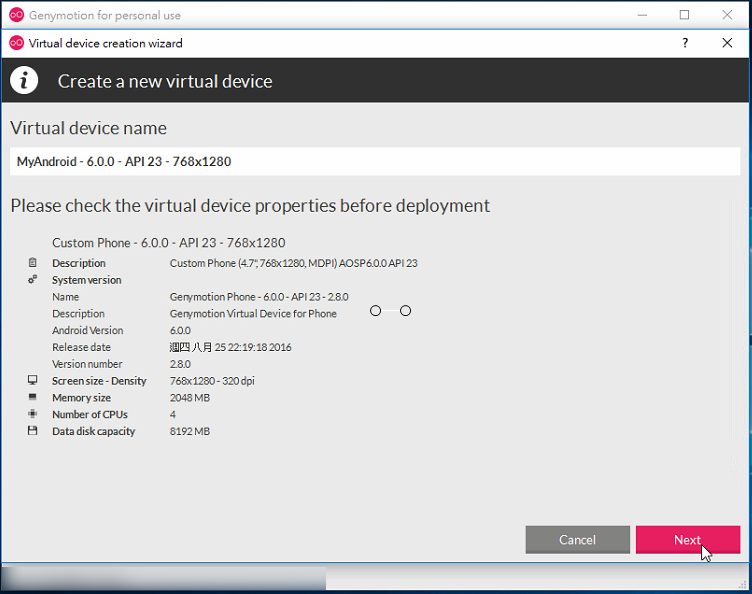Click the Genymotion logo in wizard title bar

pos(16,43)
